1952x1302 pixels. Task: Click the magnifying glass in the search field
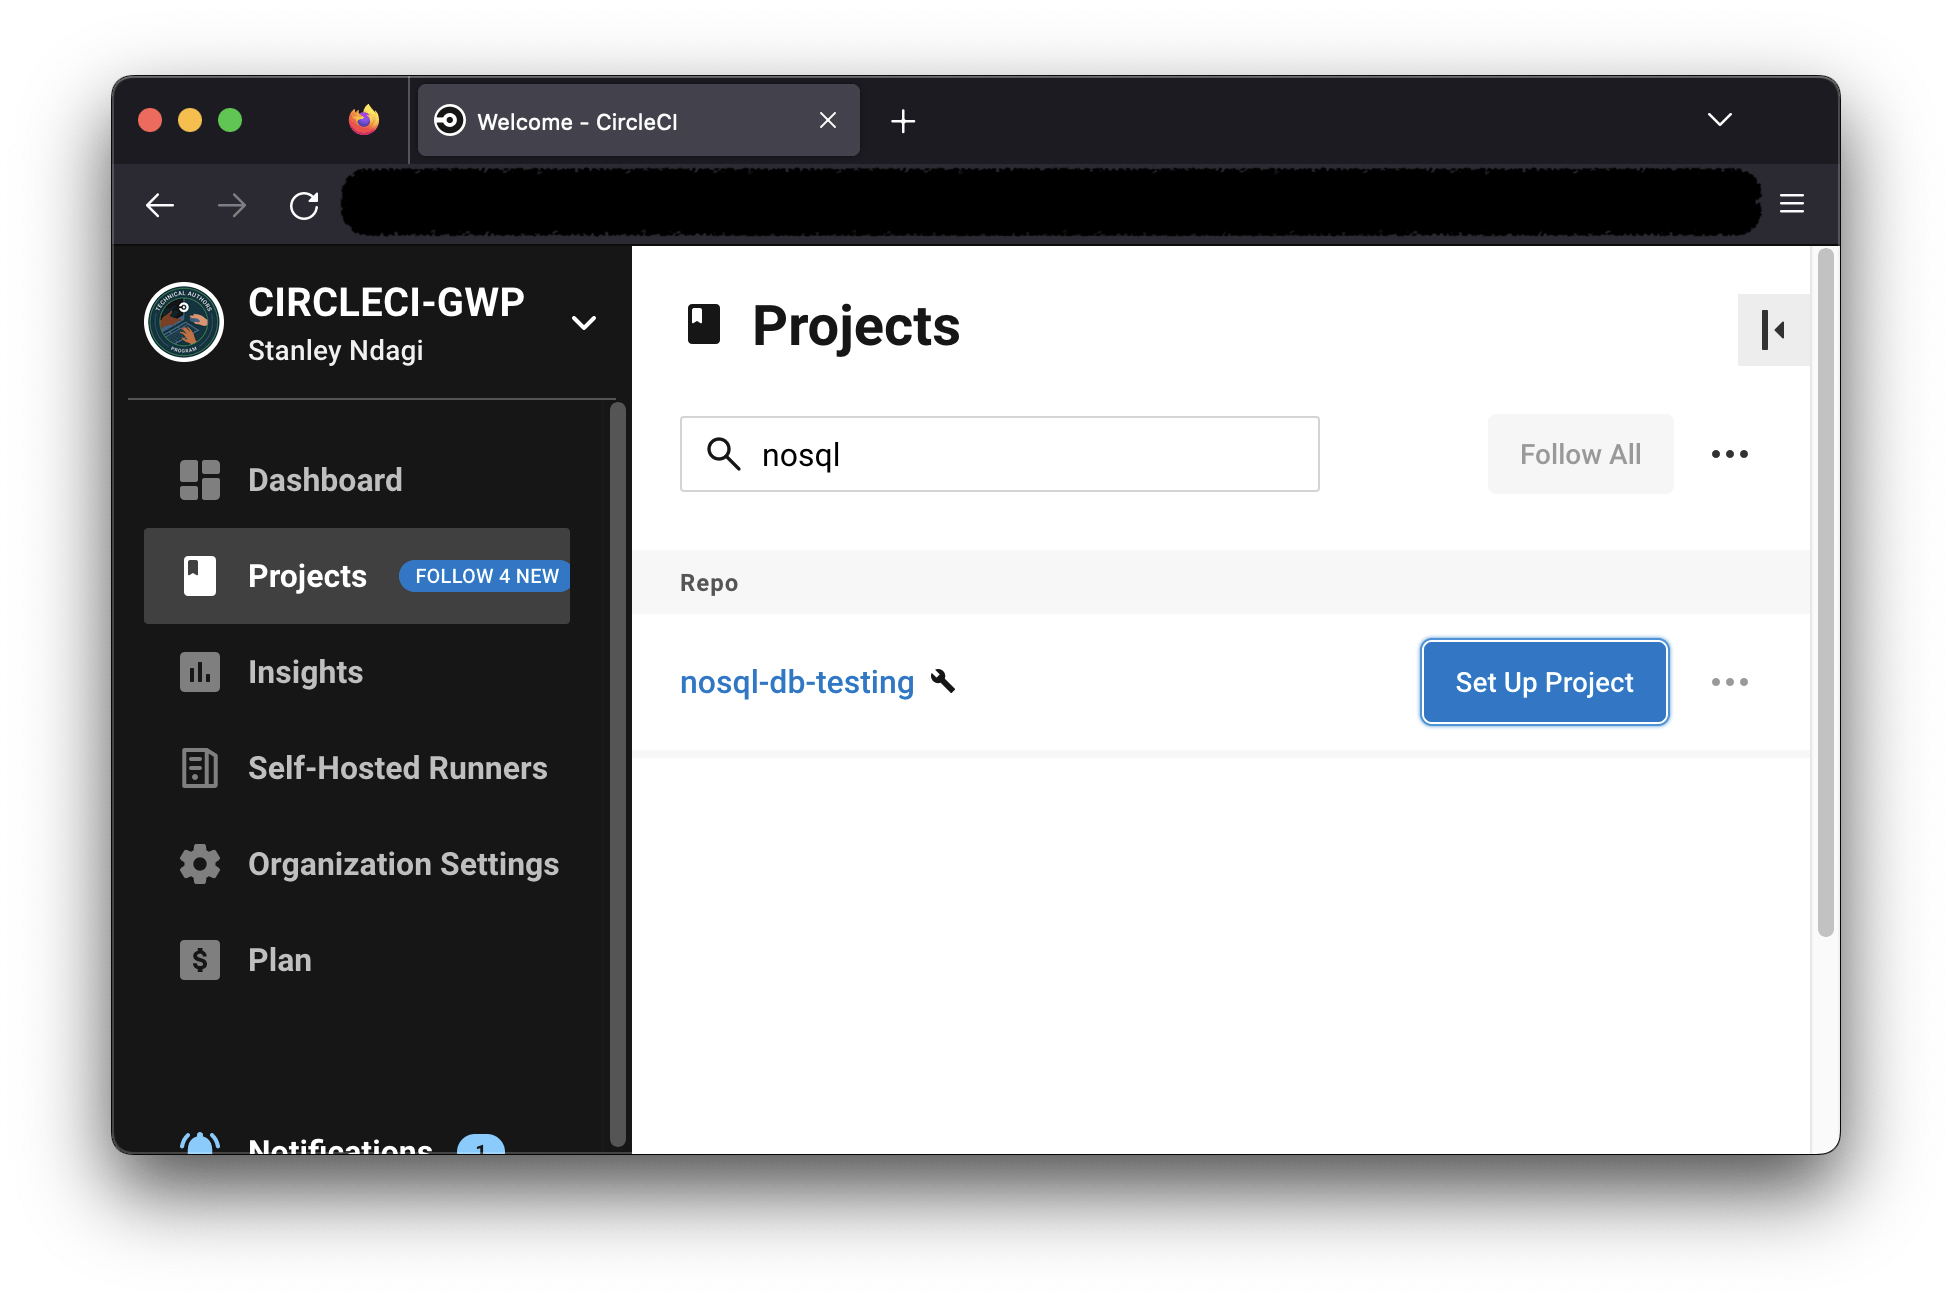pyautogui.click(x=723, y=454)
